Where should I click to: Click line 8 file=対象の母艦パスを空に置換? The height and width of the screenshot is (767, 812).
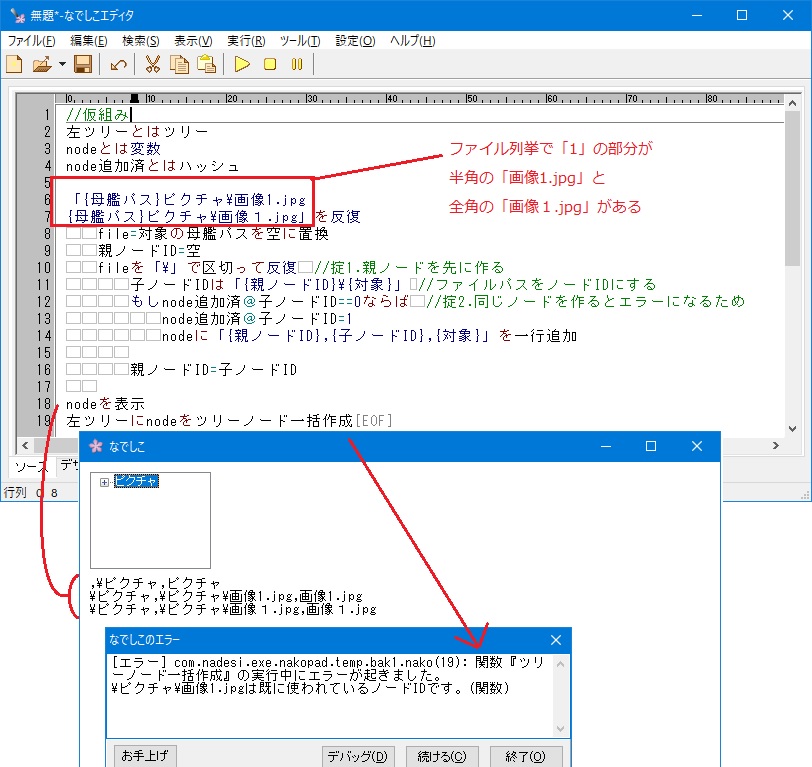(x=213, y=234)
